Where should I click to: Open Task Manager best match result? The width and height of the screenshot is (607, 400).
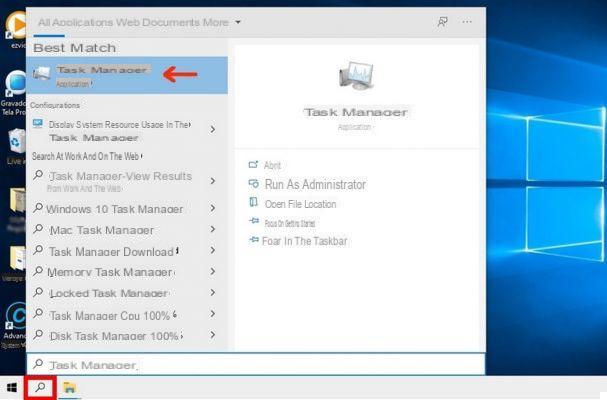click(127, 76)
